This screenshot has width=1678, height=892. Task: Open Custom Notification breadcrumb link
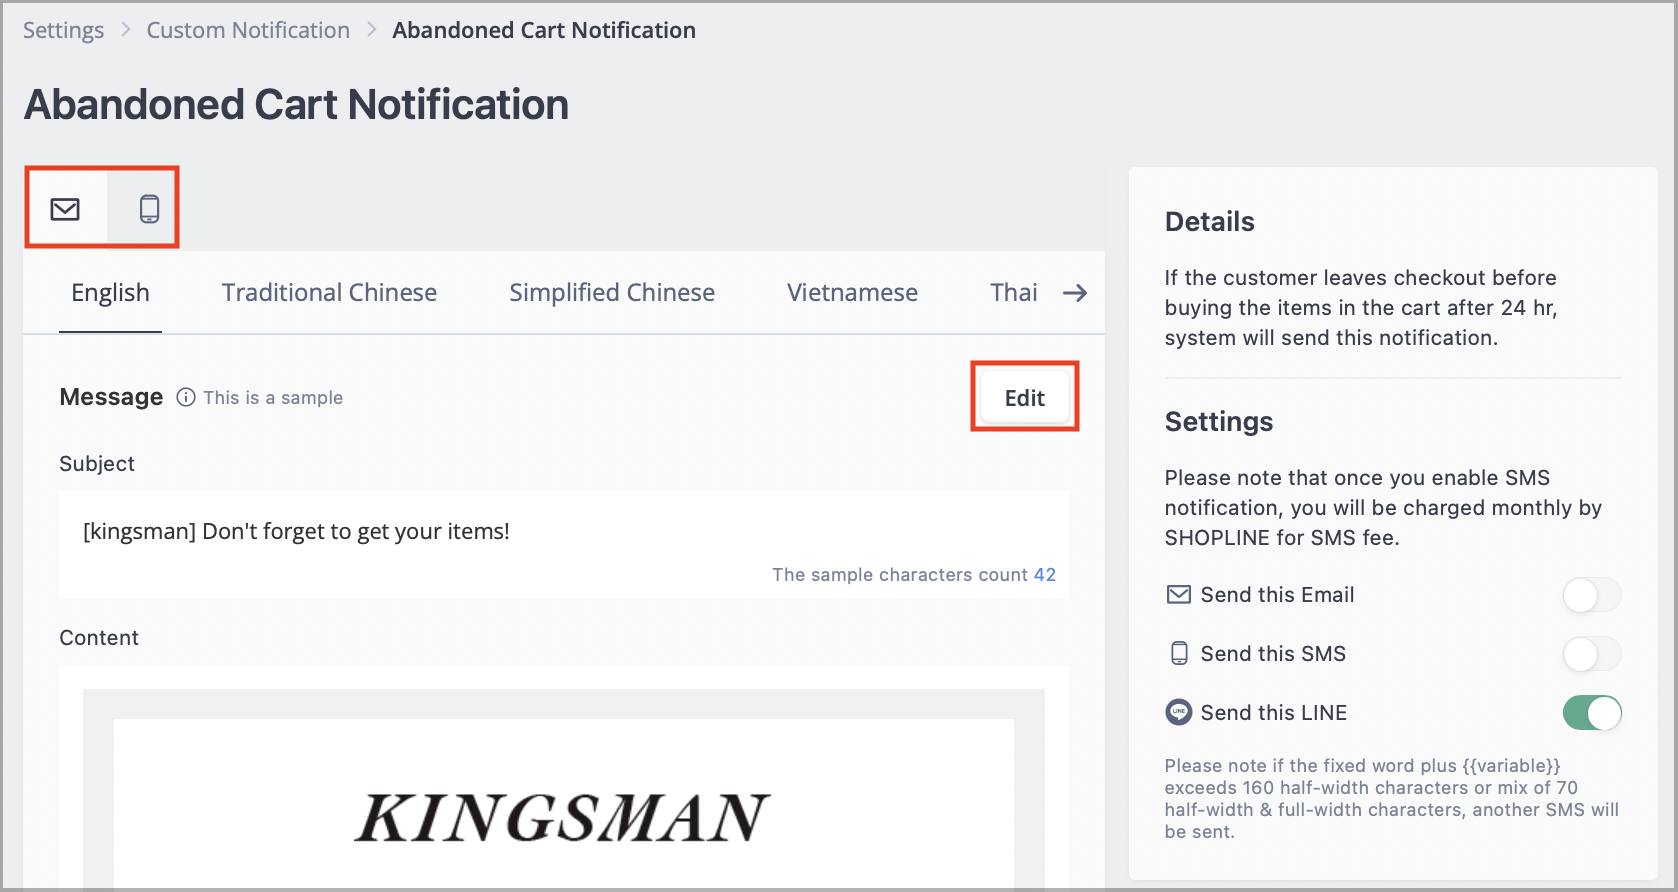(248, 30)
